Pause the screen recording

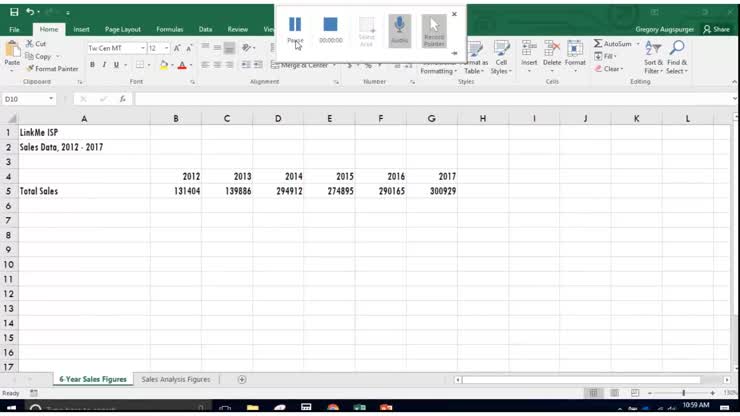(x=295, y=30)
